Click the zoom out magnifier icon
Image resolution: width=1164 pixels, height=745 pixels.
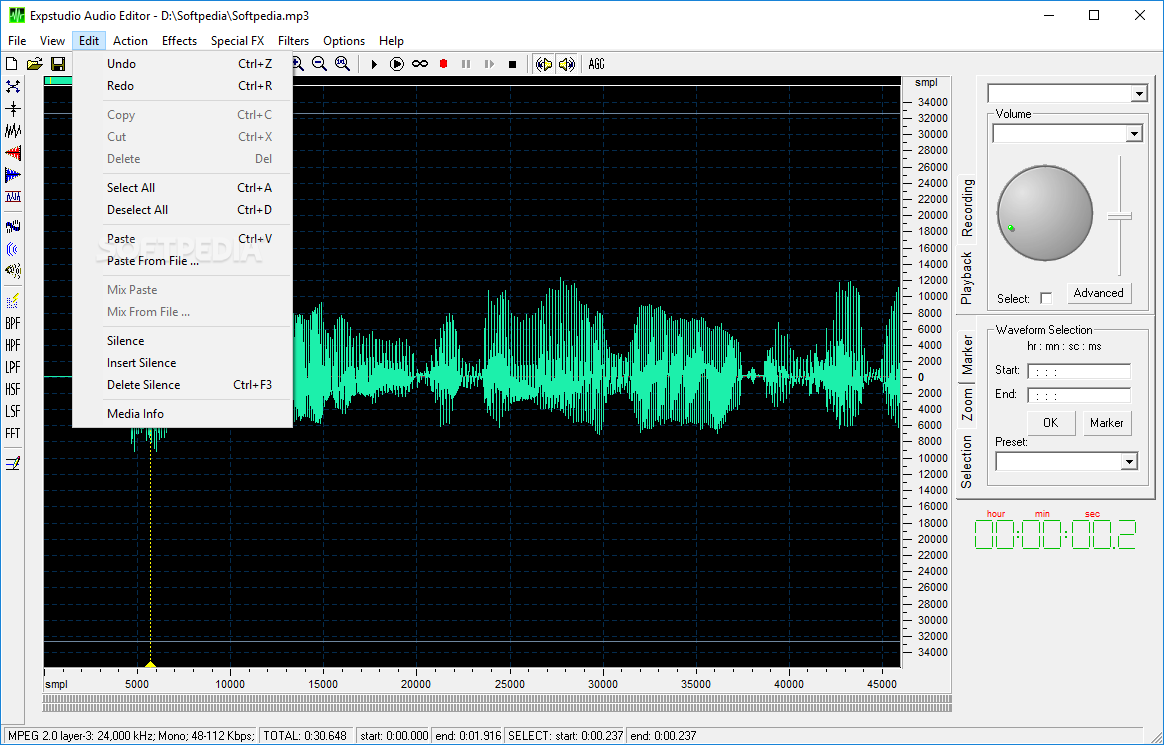319,64
